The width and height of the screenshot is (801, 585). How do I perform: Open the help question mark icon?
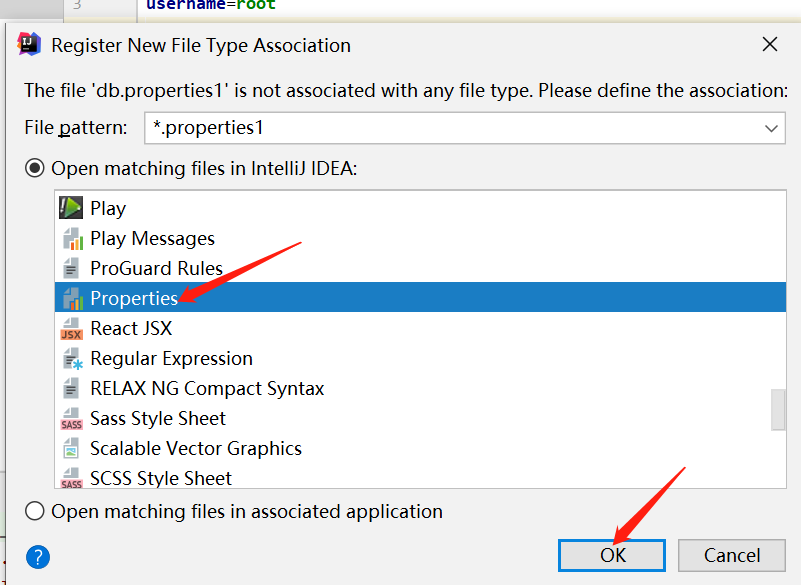pyautogui.click(x=38, y=557)
